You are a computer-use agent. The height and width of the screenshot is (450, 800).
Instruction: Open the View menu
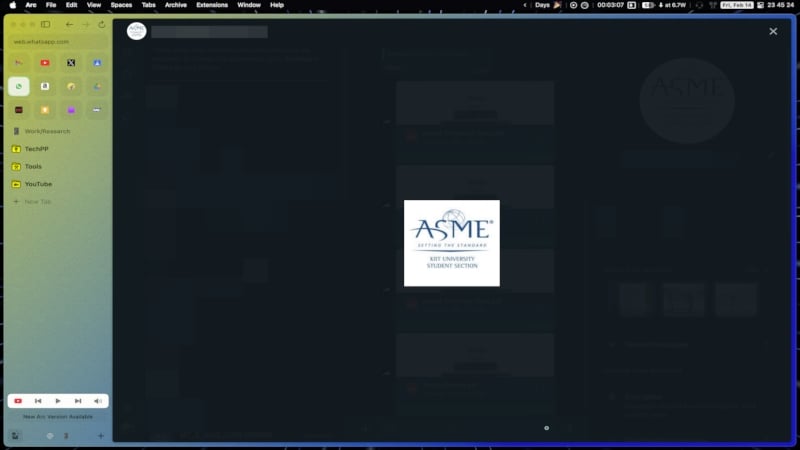point(94,5)
